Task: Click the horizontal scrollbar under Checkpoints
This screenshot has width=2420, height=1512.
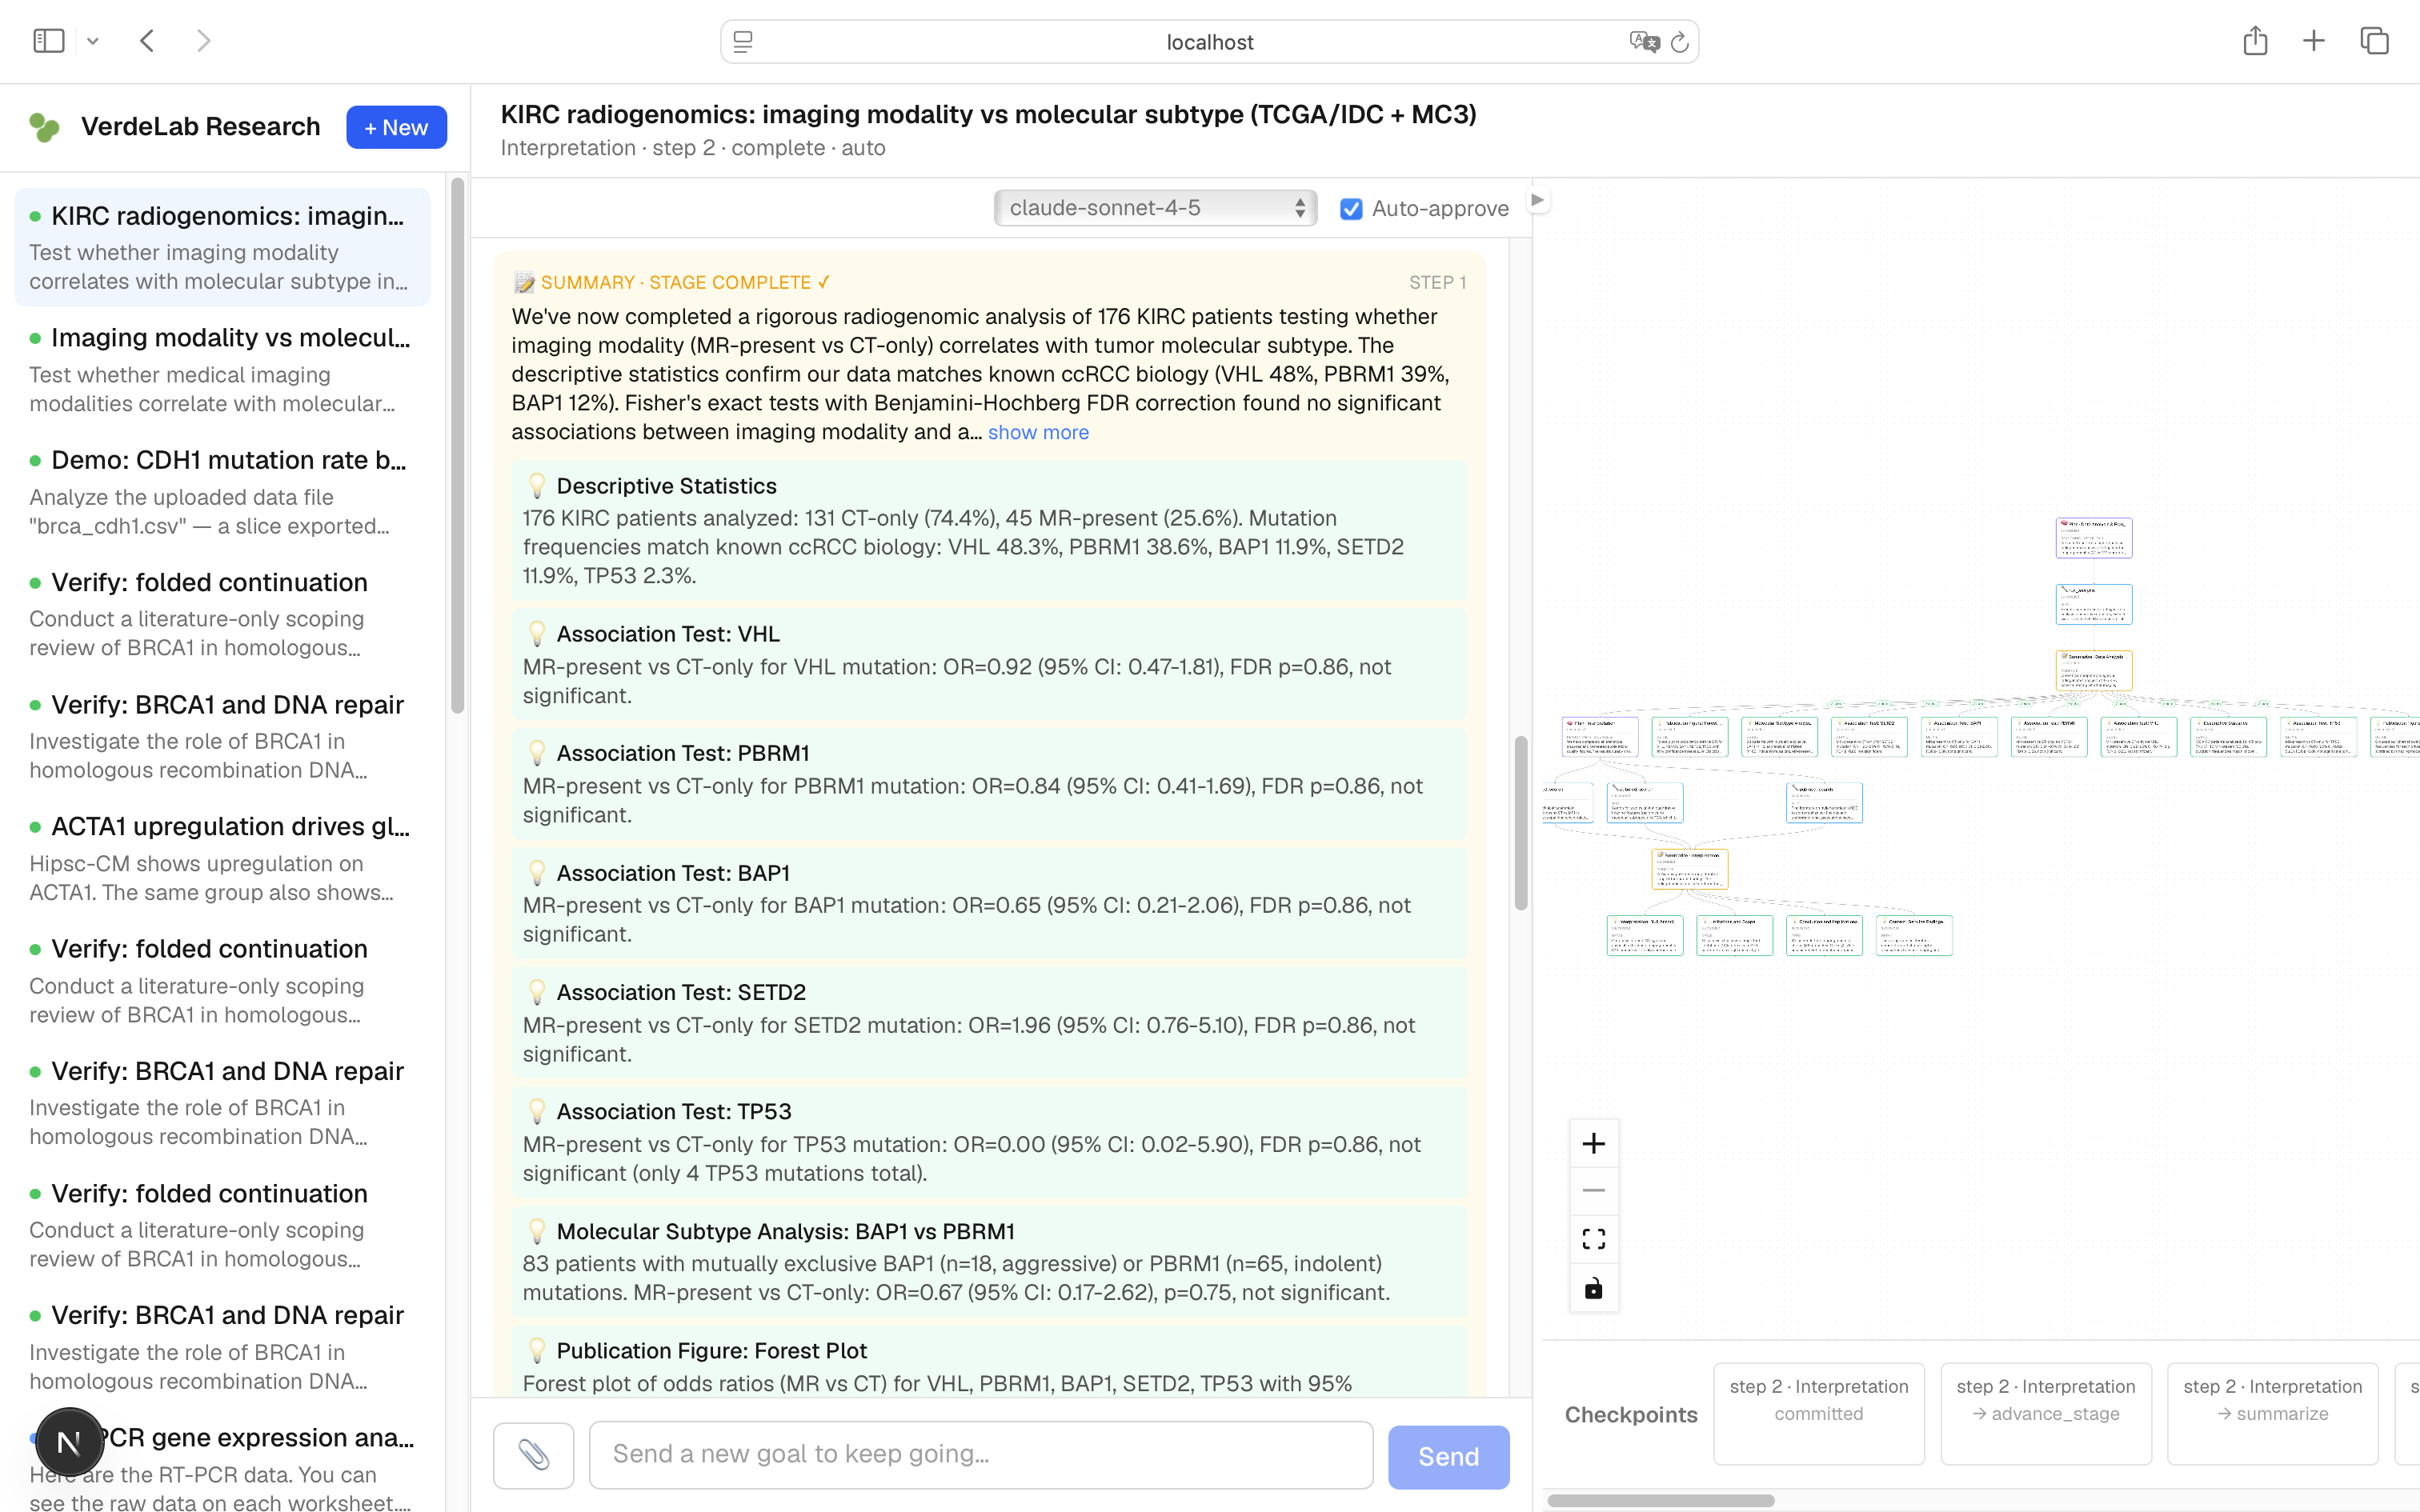Action: (x=1661, y=1500)
